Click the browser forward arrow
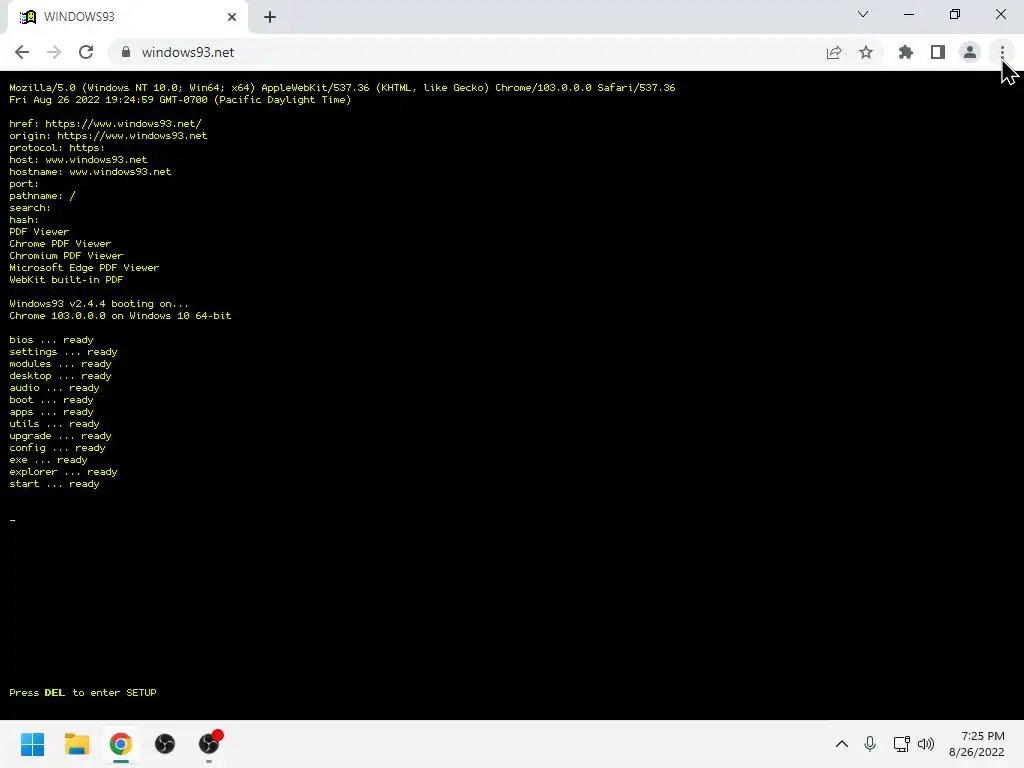The width and height of the screenshot is (1024, 768). [x=54, y=52]
